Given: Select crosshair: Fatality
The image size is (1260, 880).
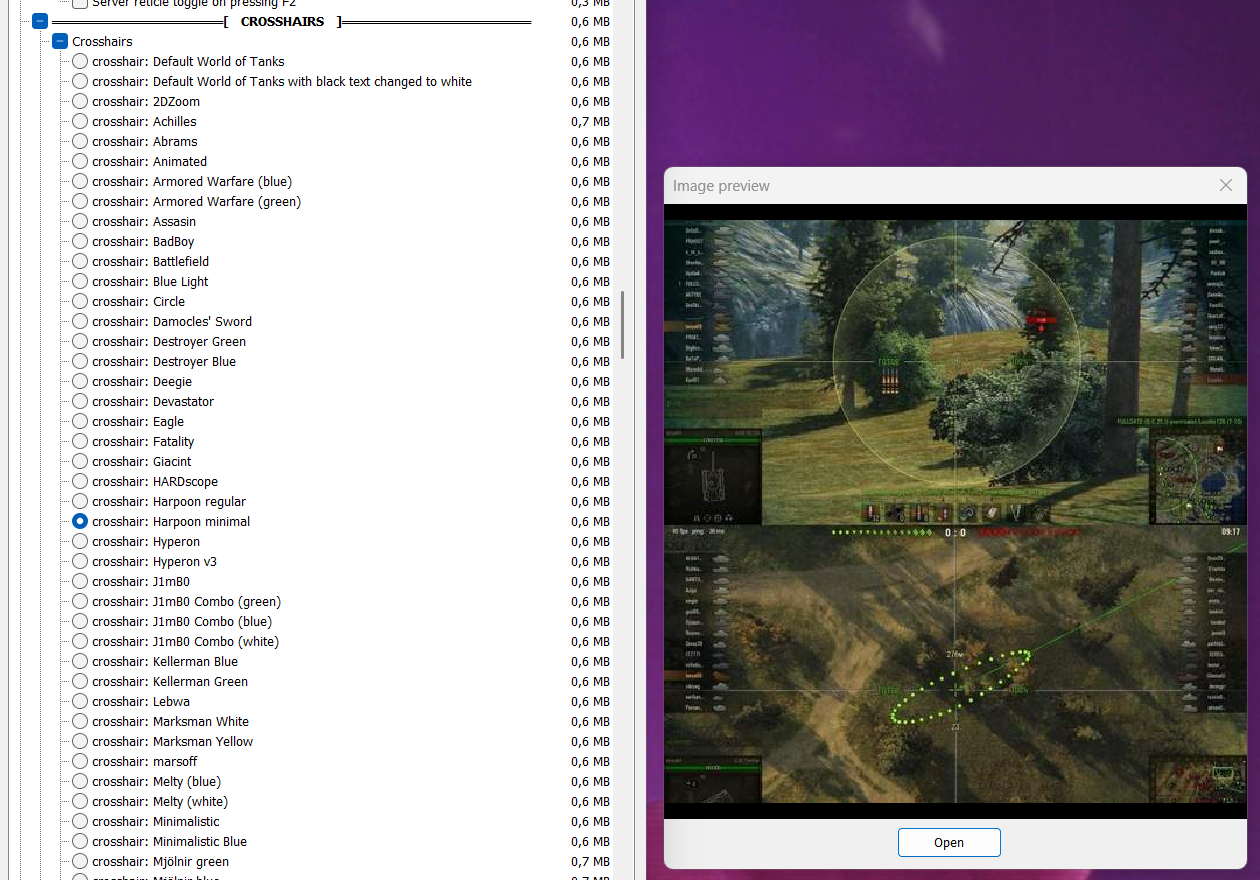Looking at the screenshot, I should 80,441.
